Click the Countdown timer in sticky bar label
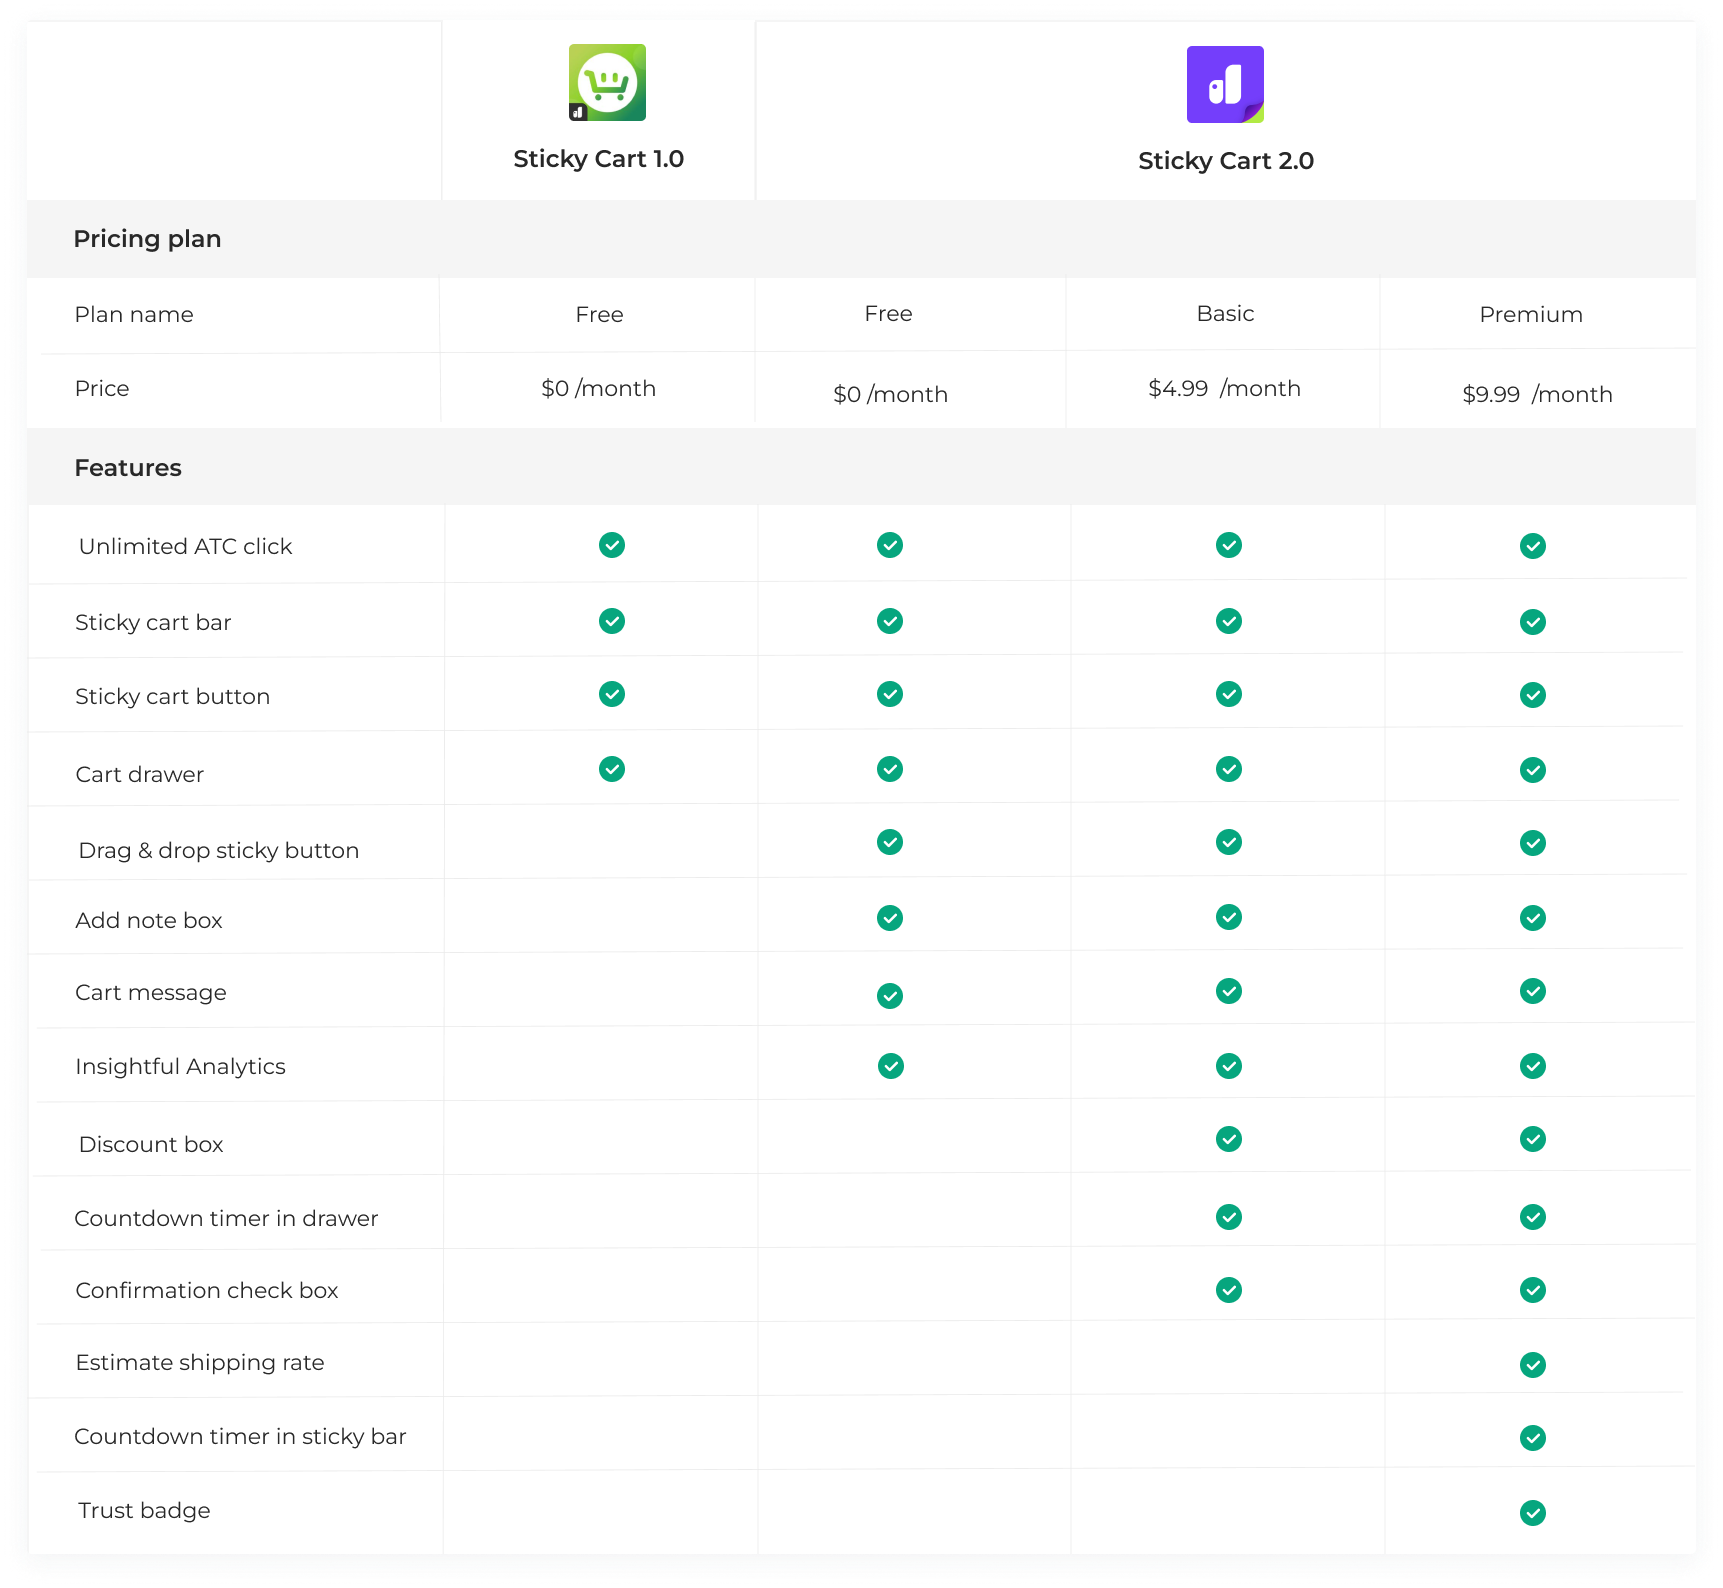 240,1437
